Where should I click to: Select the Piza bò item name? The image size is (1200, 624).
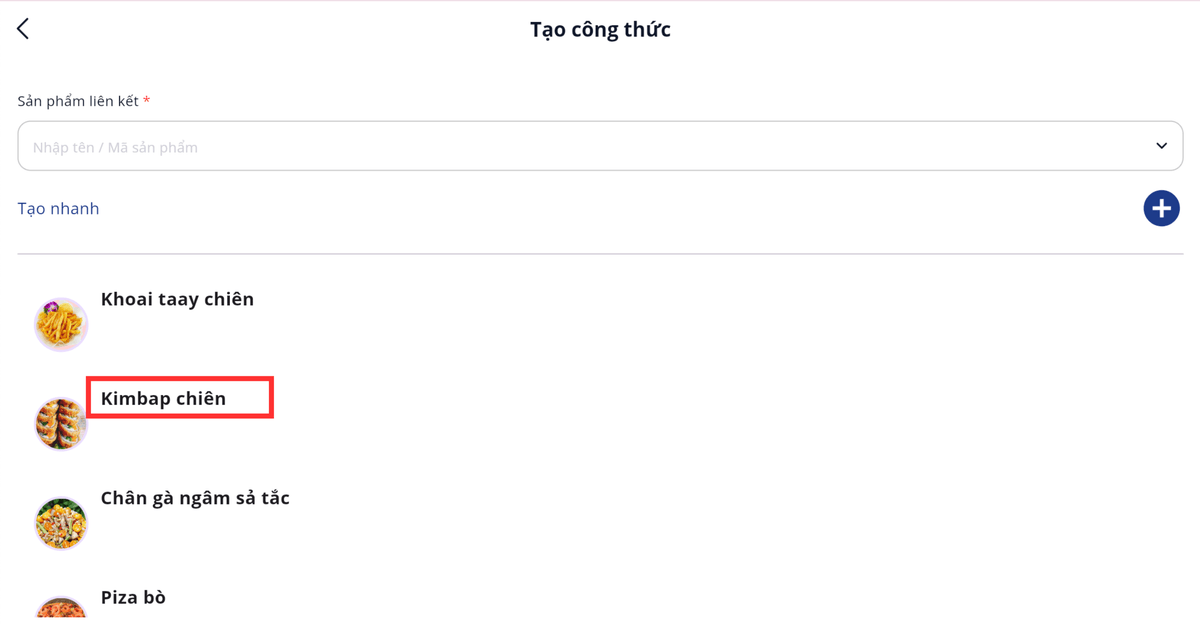133,597
